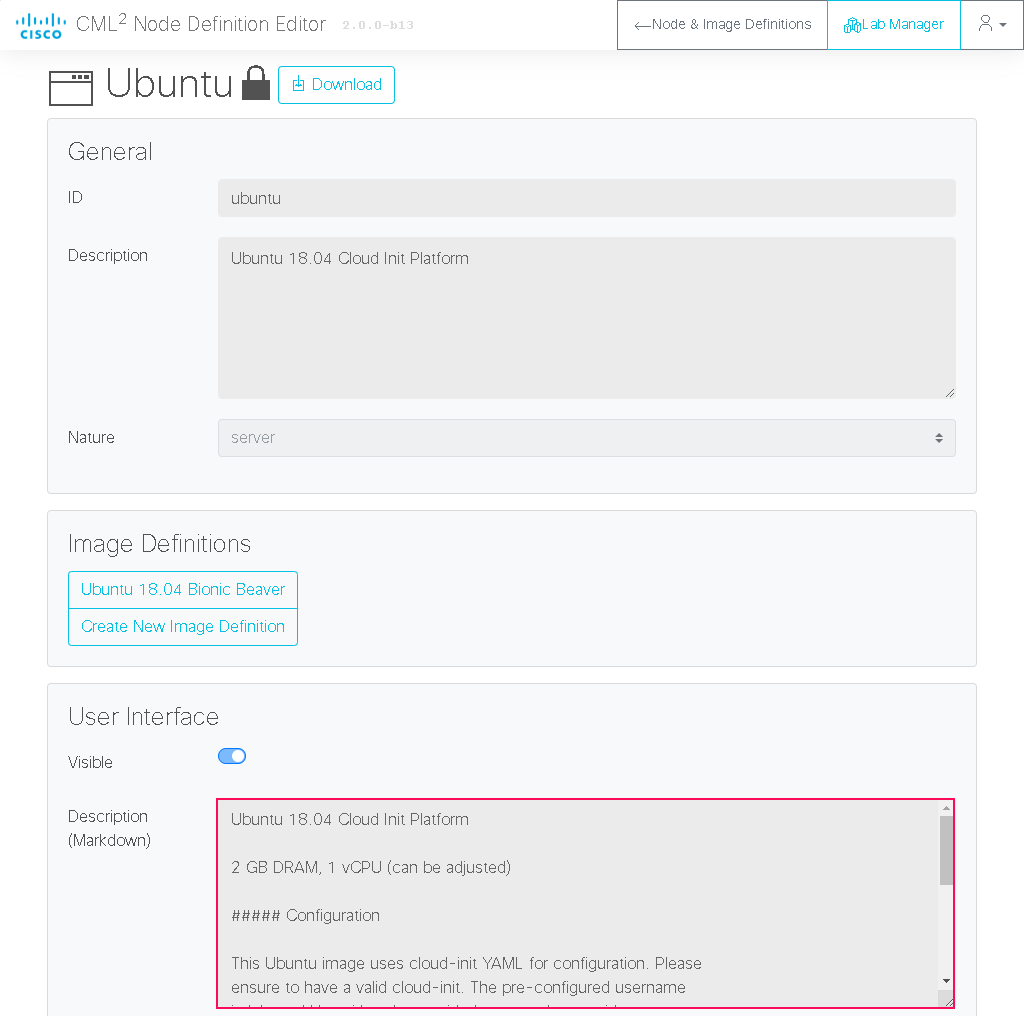Click the version text 2.0.0-b13
Viewport: 1024px width, 1016px height.
[x=377, y=25]
